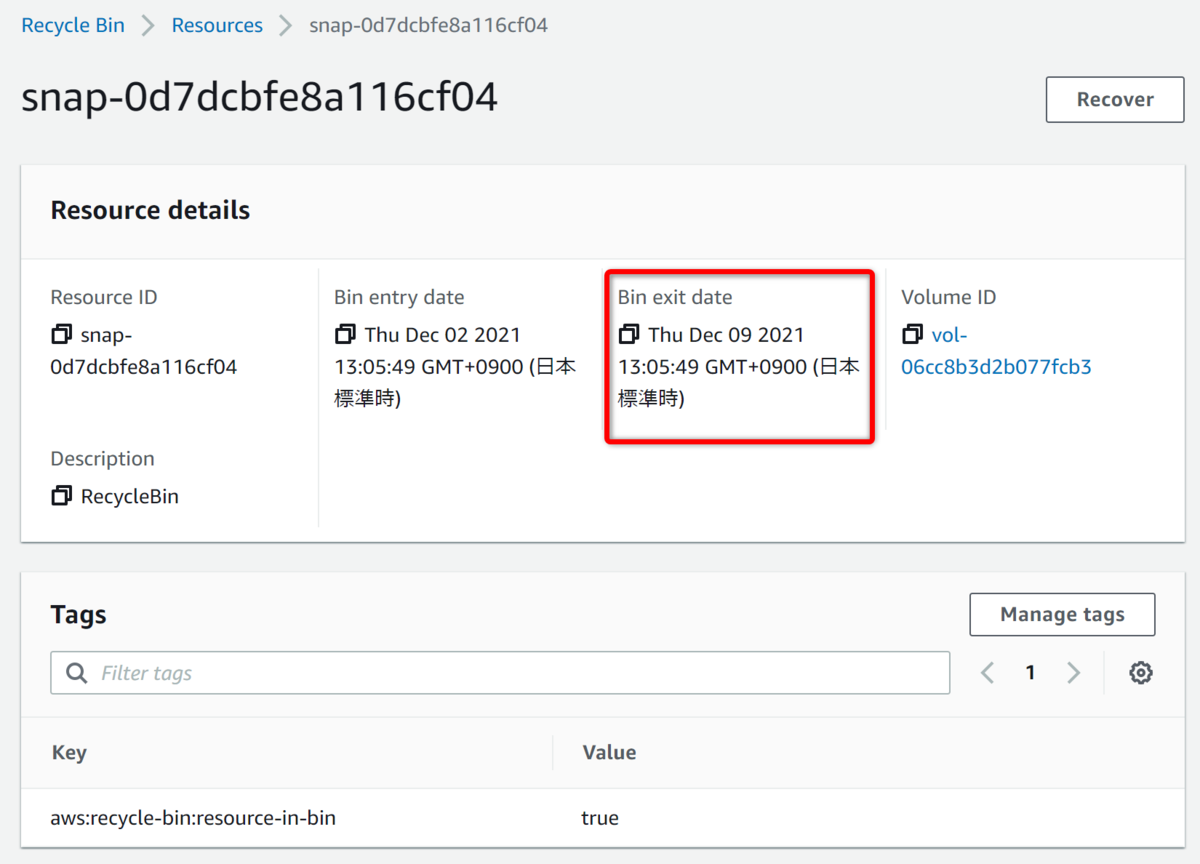
Task: Click the page title snap-0d7dcbfe8a116cf04
Action: (x=259, y=98)
